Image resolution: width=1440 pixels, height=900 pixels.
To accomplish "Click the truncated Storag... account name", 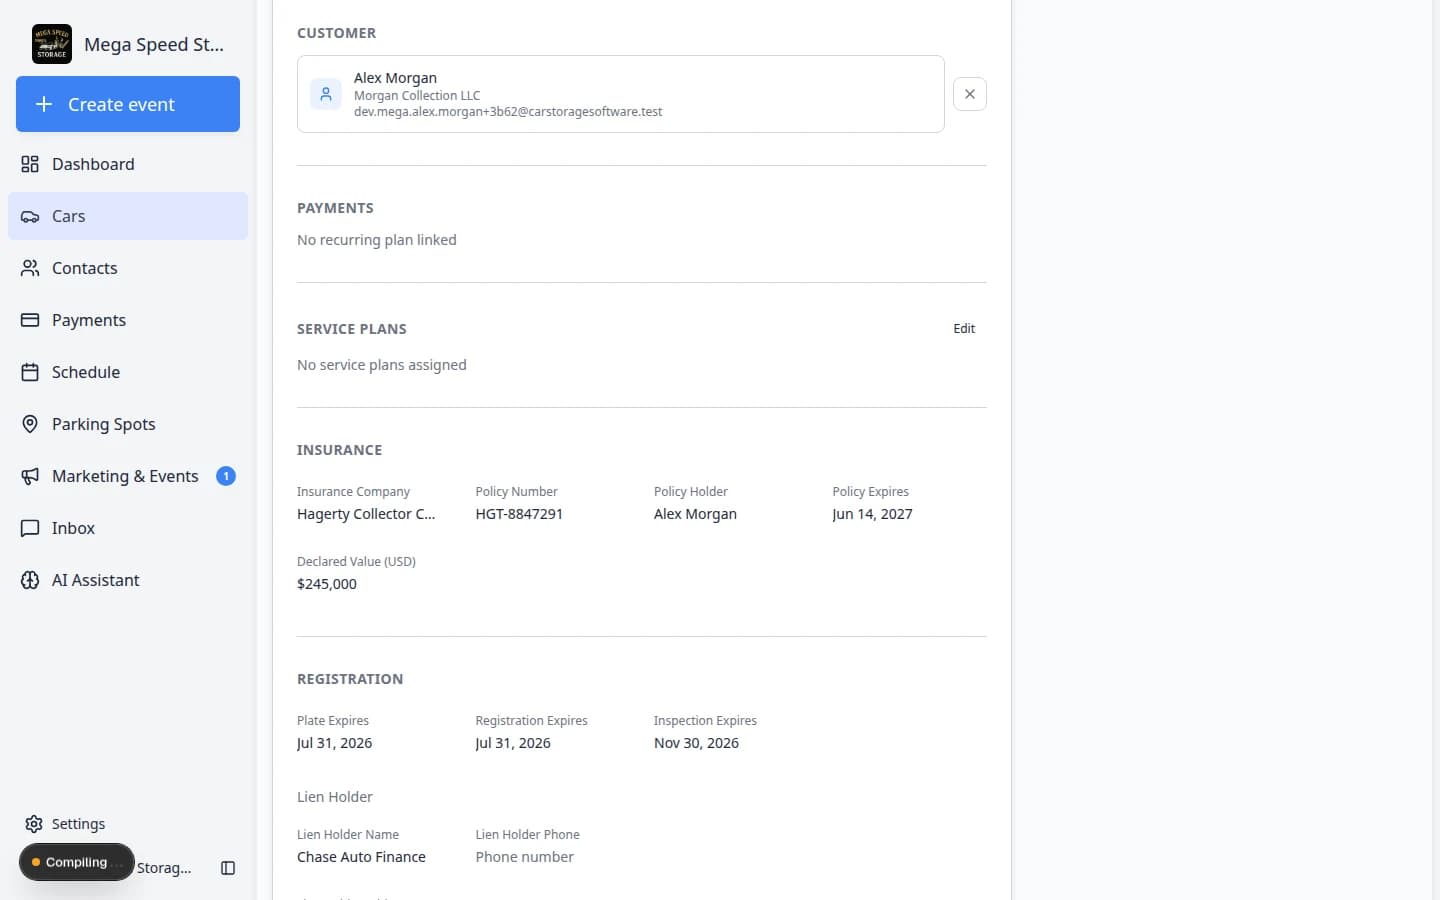I will pyautogui.click(x=164, y=868).
